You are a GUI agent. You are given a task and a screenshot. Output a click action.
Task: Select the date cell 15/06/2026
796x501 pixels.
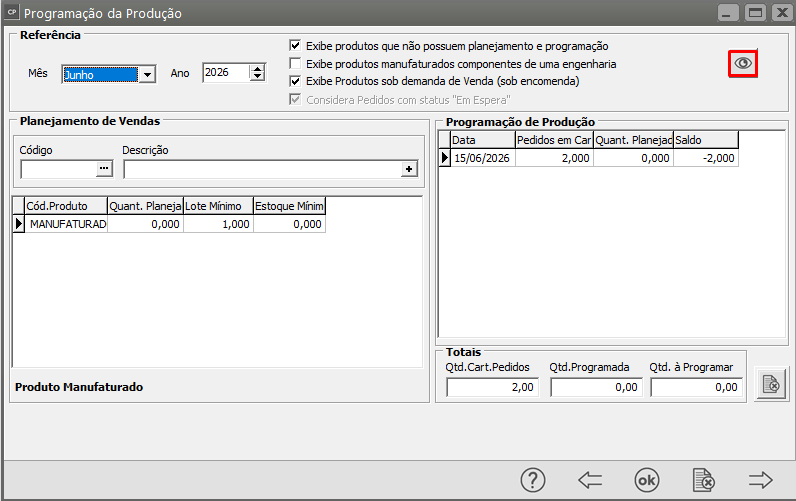coord(483,158)
